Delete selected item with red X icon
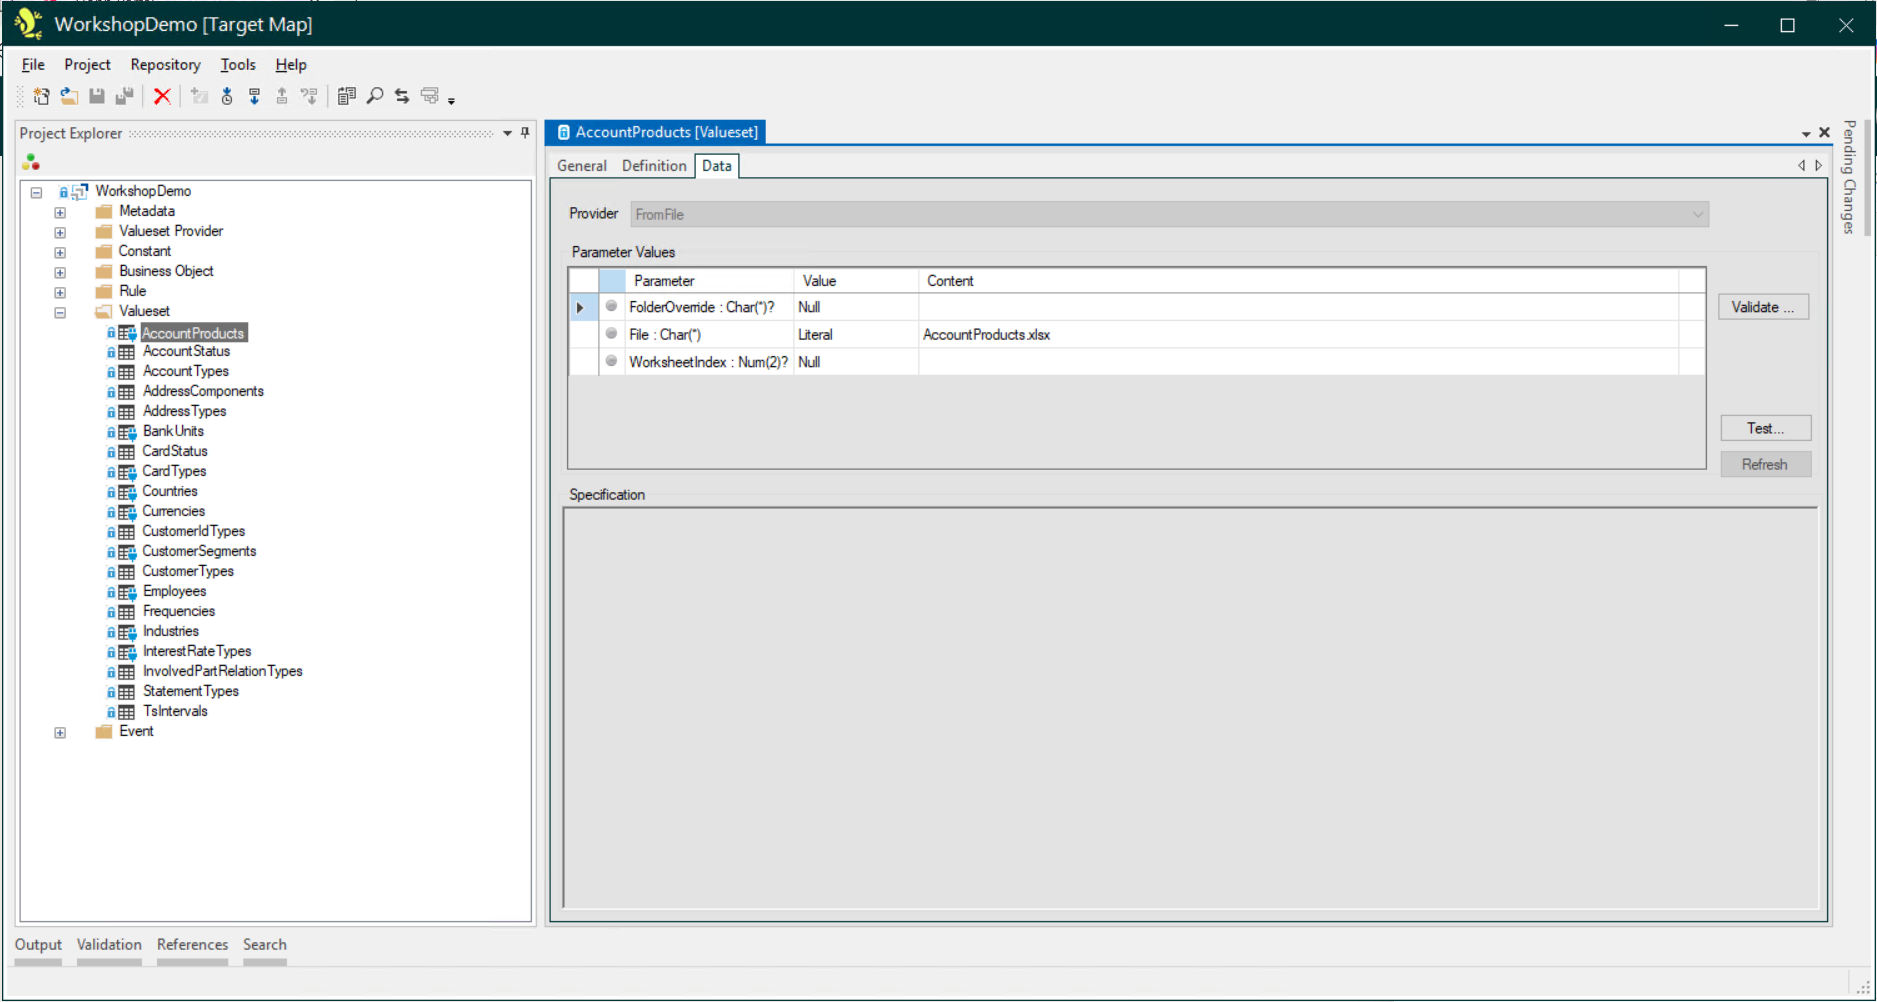Screen dimensions: 1877x1002 163,96
